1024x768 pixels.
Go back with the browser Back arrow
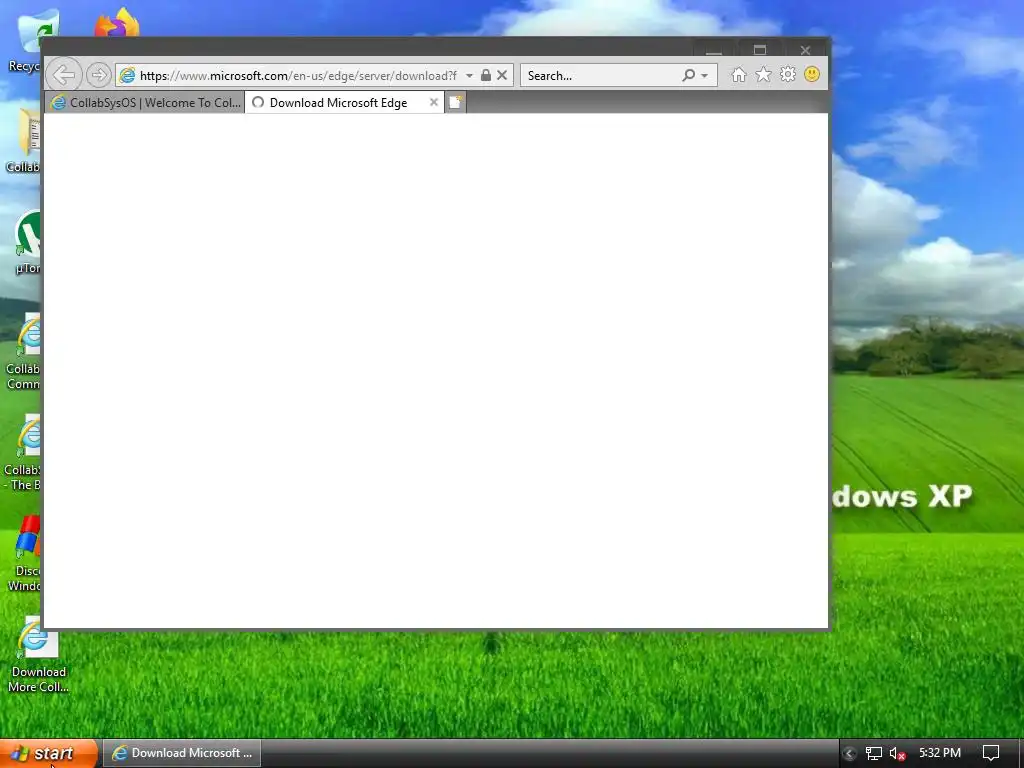pyautogui.click(x=64, y=75)
